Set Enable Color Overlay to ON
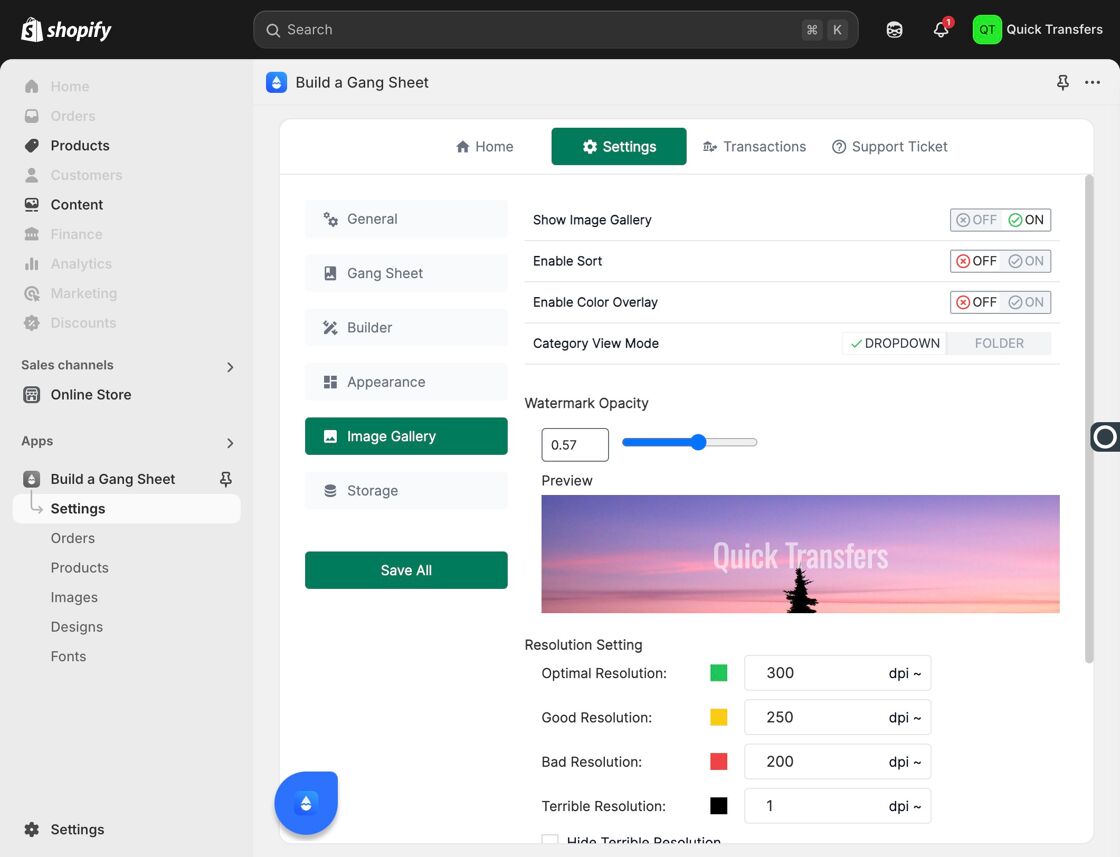Screen dimensions: 1120x857 pyautogui.click(x=1026, y=303)
